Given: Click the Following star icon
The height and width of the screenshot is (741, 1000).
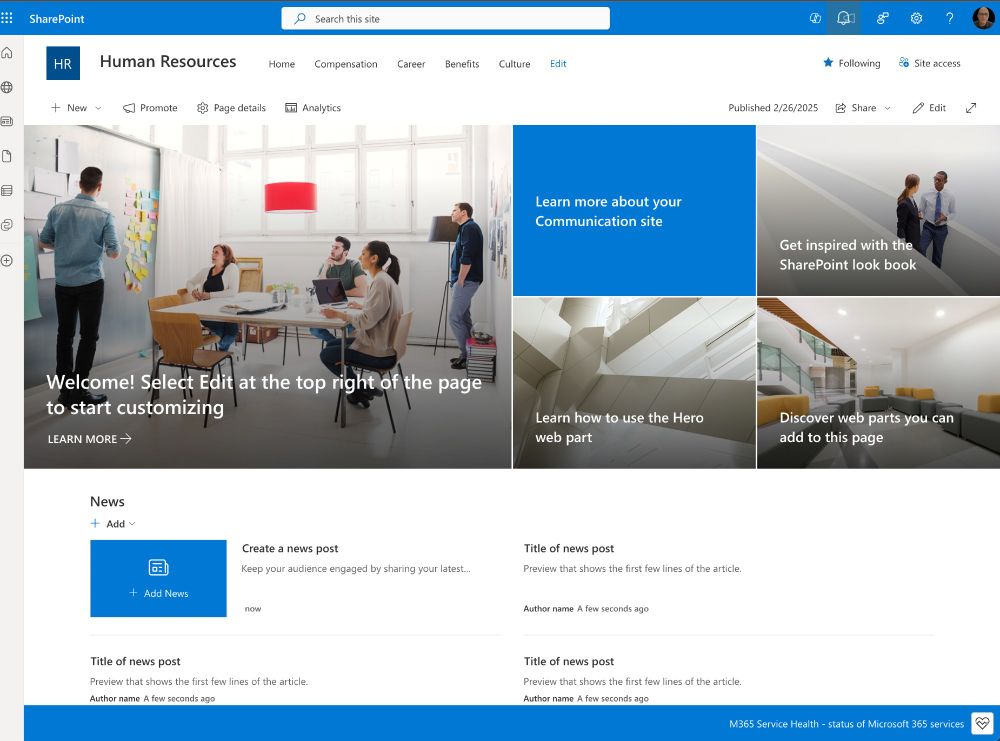Looking at the screenshot, I should point(828,62).
